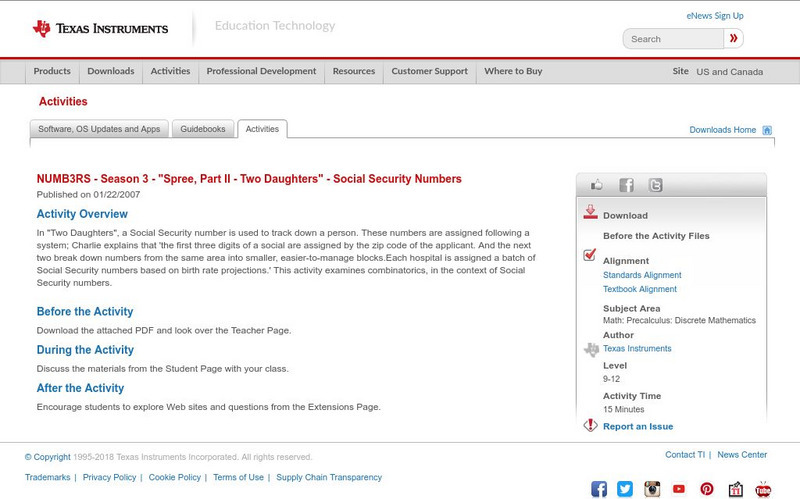Click the Report an Issue link

638,427
